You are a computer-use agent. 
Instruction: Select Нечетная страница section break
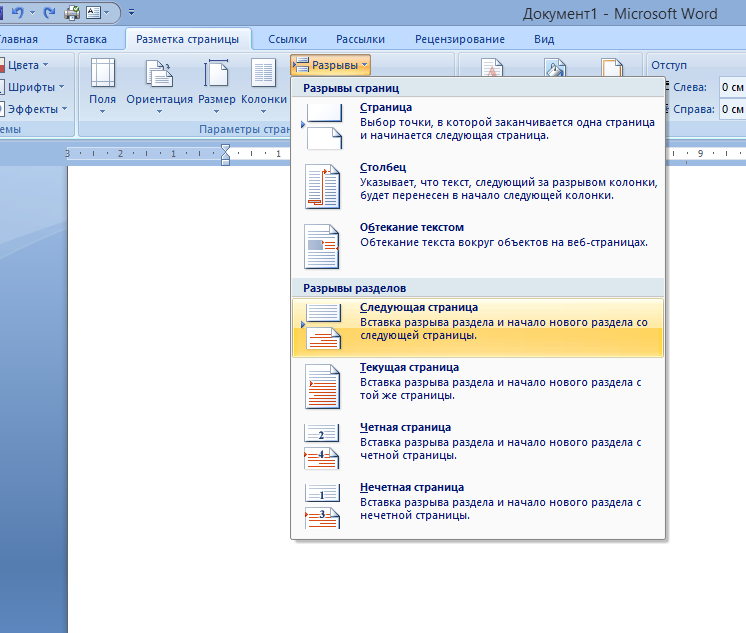[x=478, y=507]
